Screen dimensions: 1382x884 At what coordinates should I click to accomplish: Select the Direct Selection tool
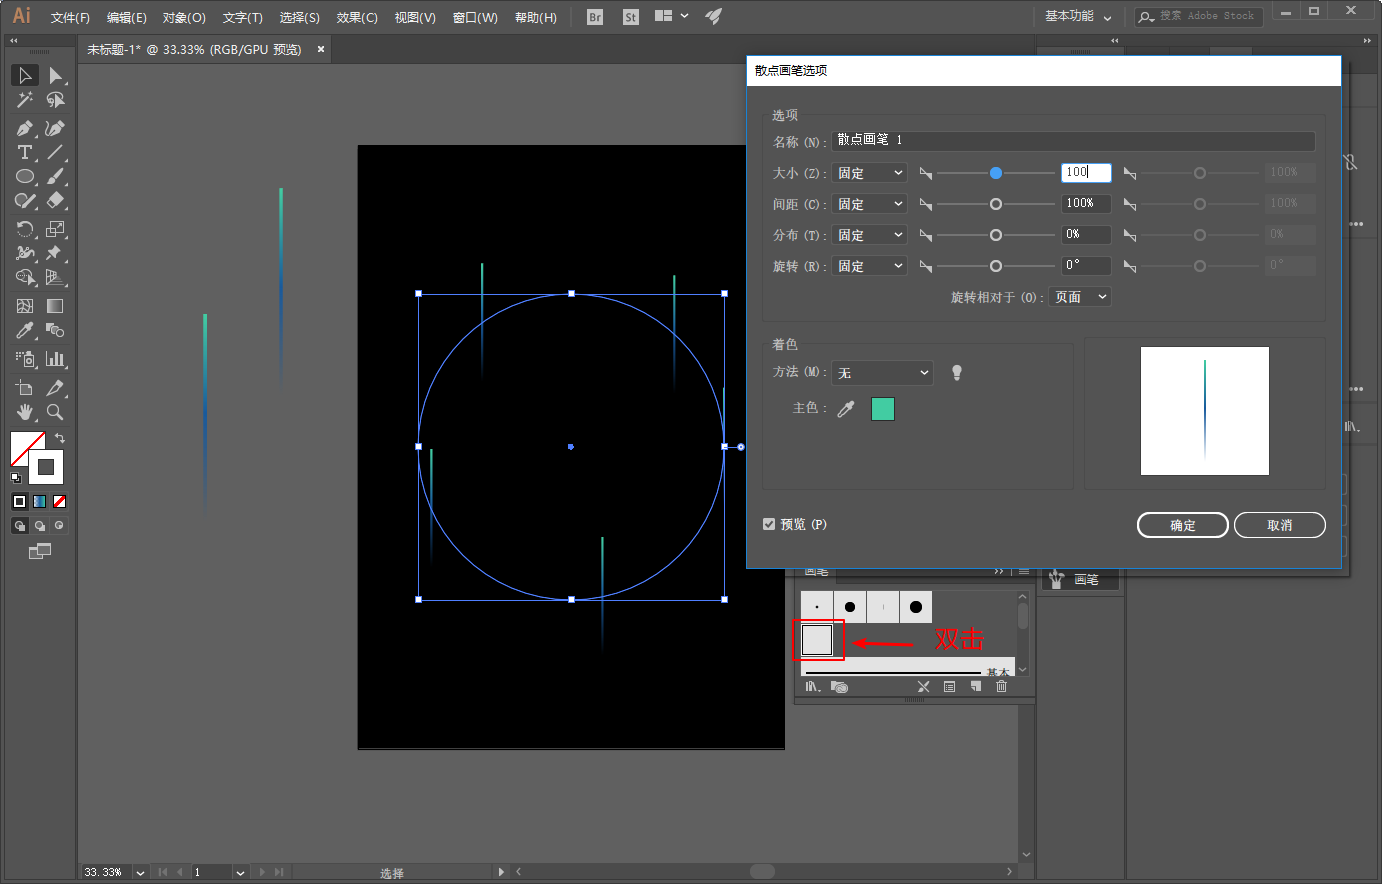pos(55,76)
